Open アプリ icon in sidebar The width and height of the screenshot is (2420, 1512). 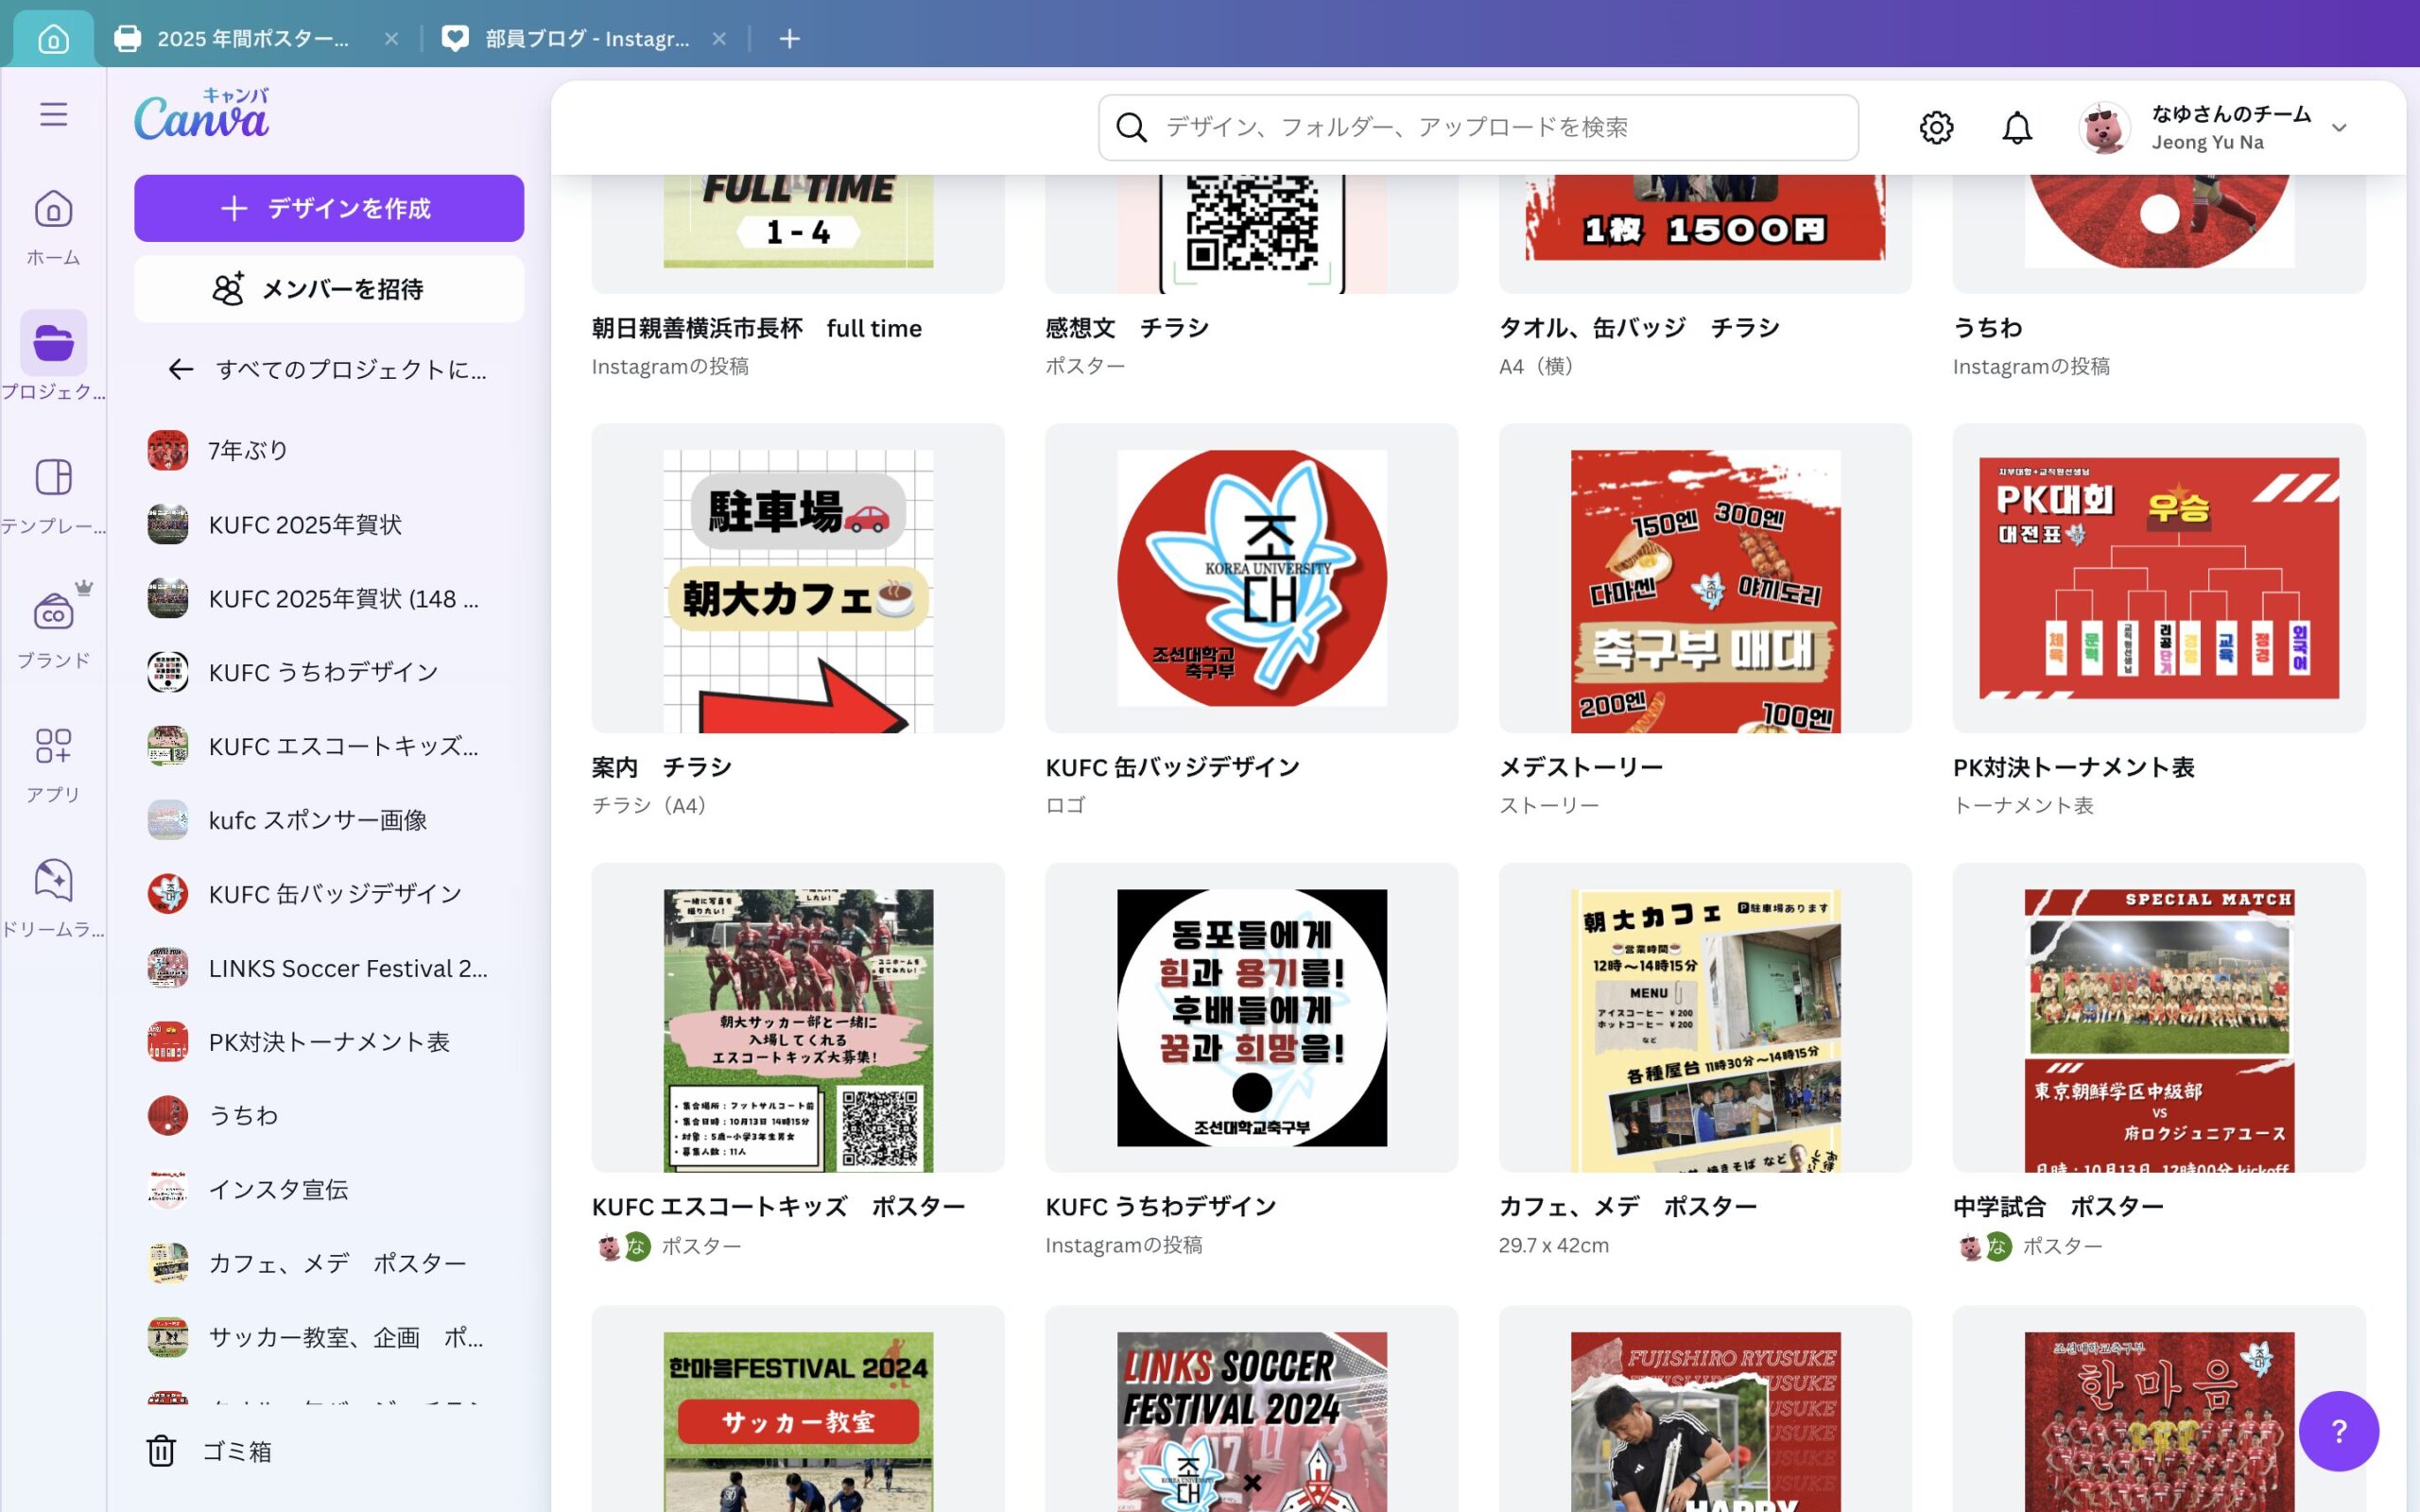[x=53, y=746]
